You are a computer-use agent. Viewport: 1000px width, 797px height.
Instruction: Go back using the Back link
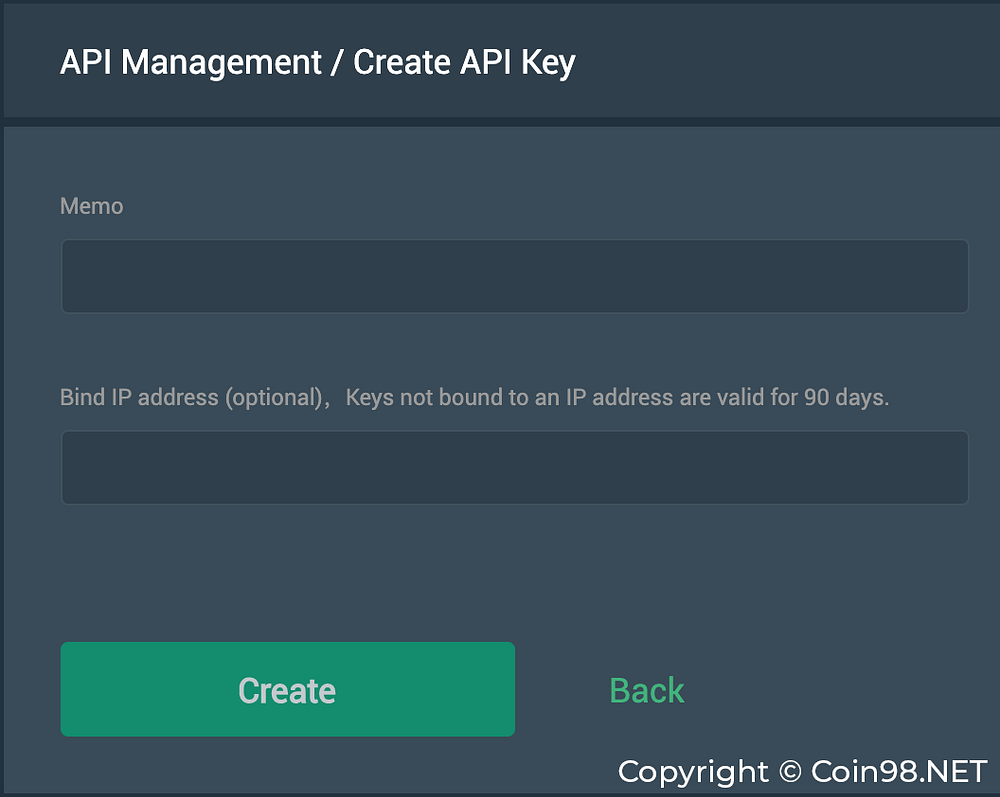coord(646,690)
